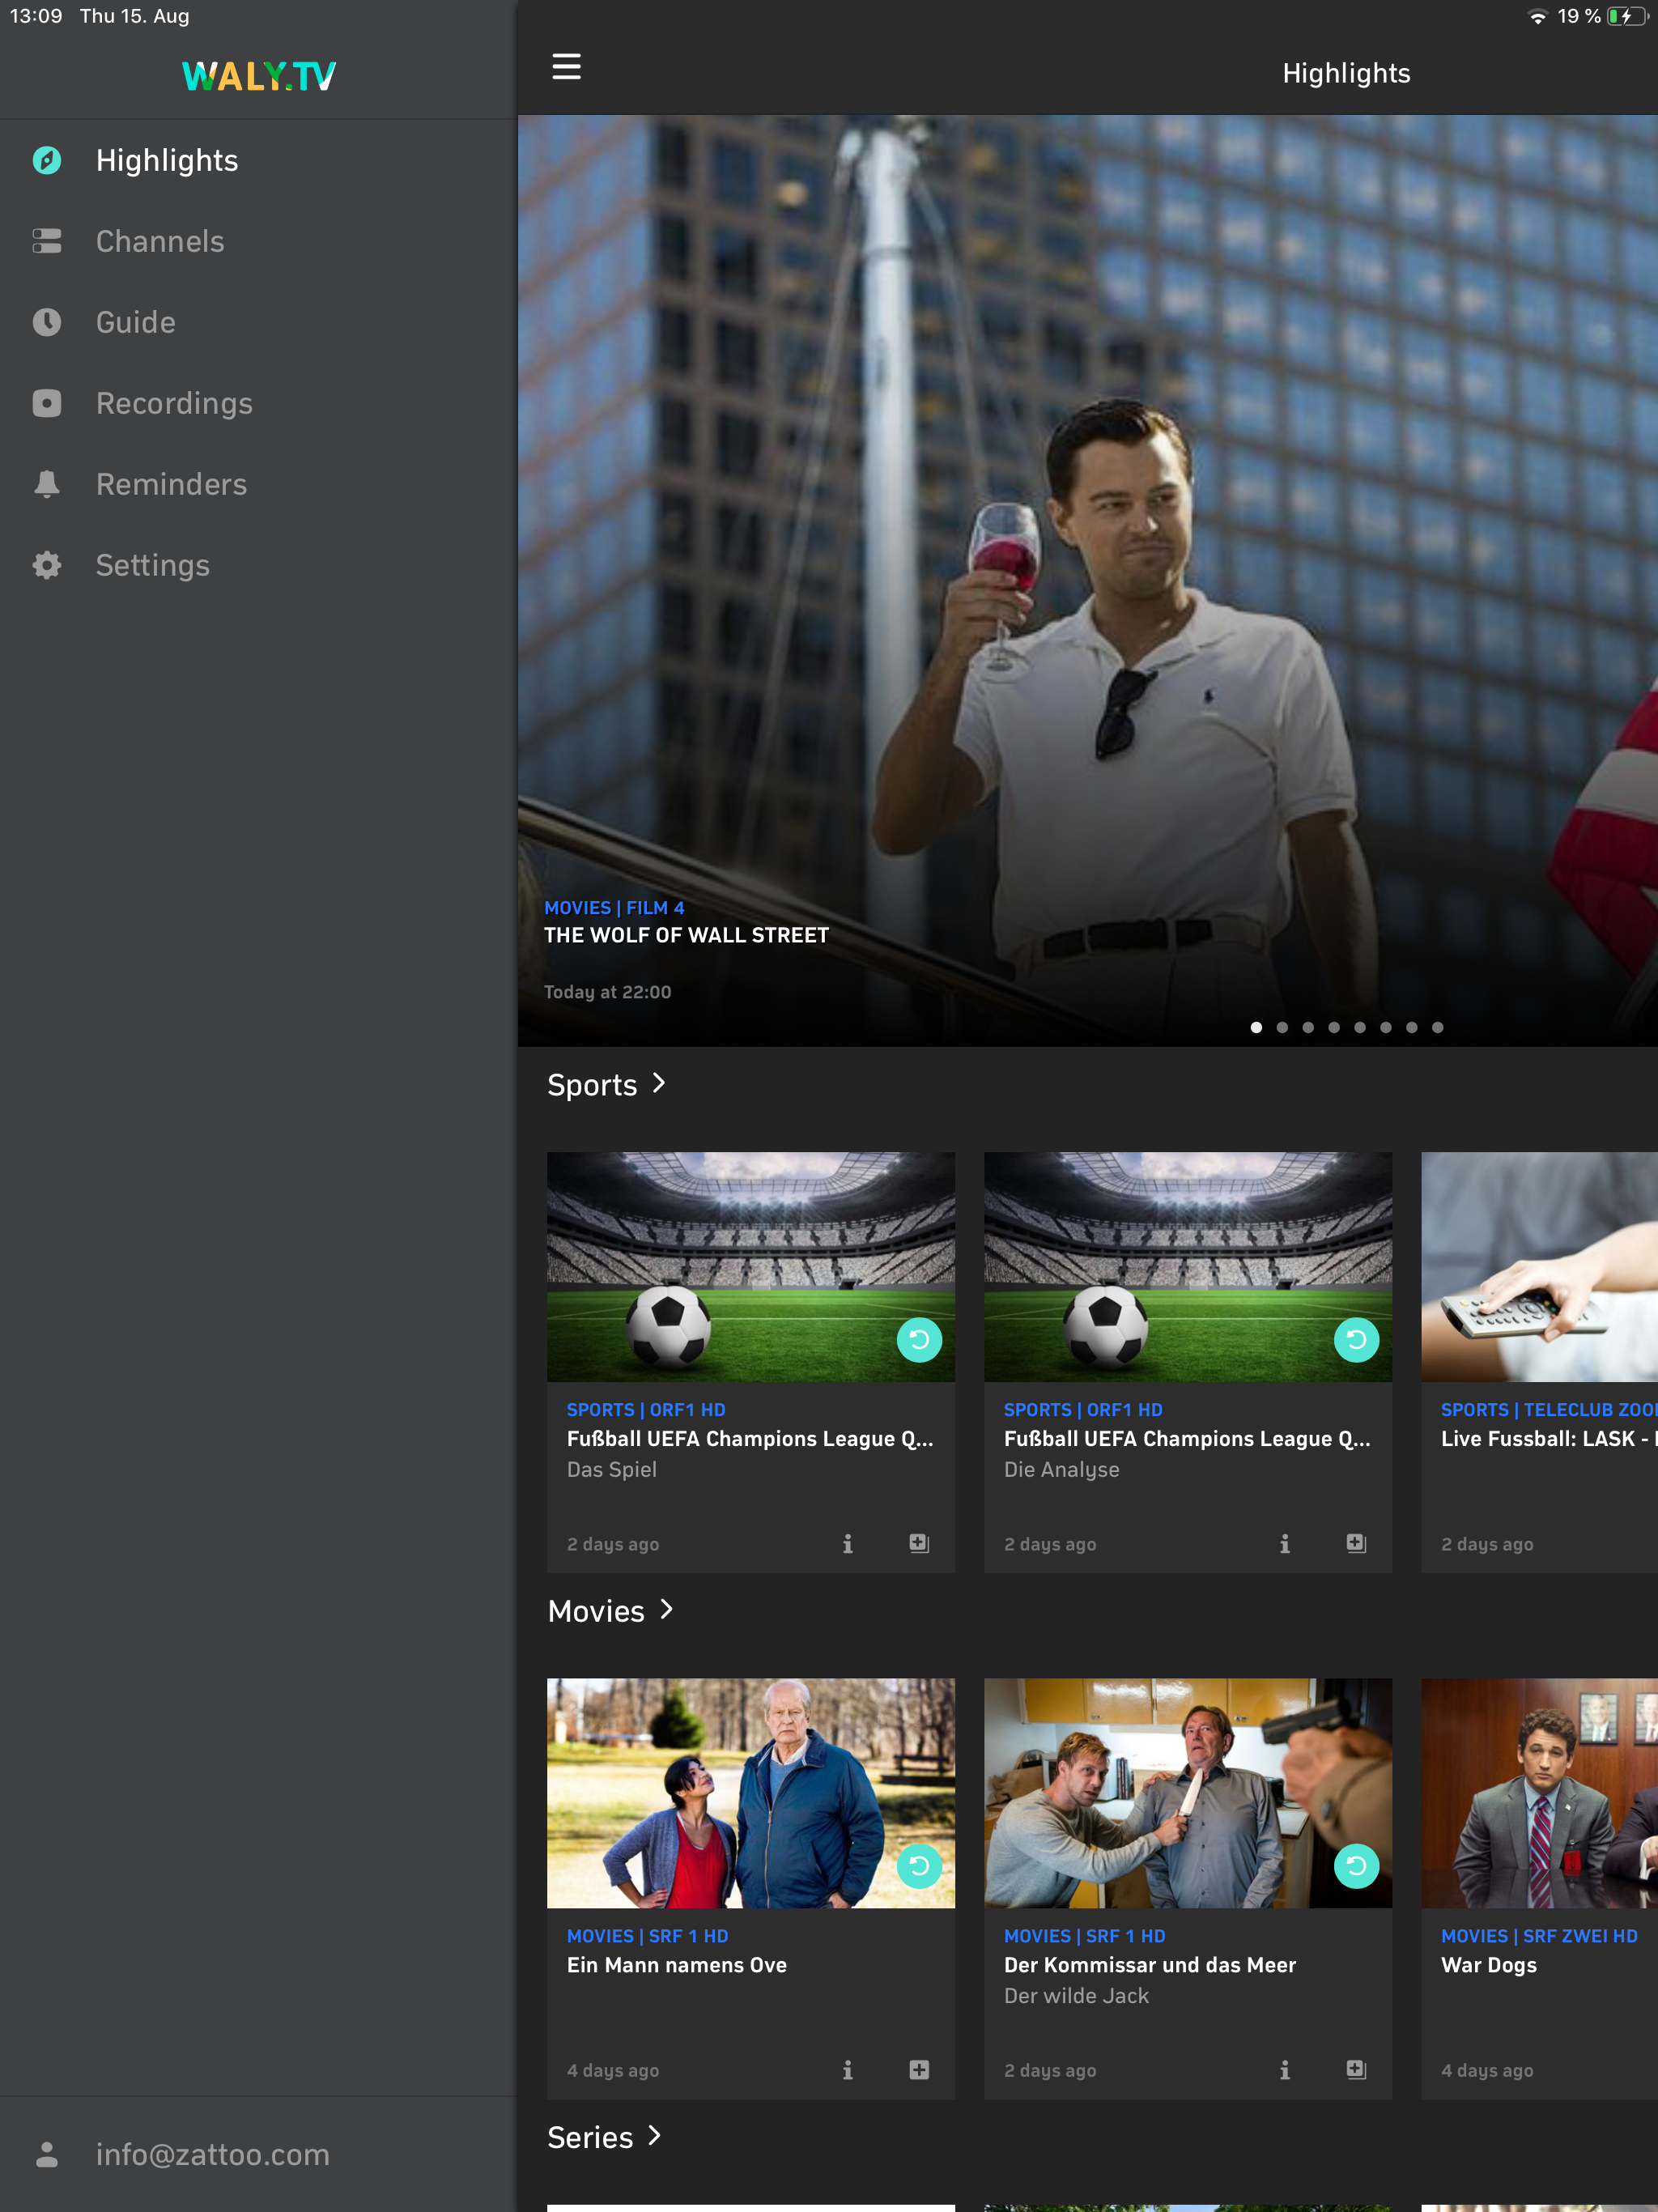Select first carousel page dot
The width and height of the screenshot is (1658, 2212).
coord(1256,1027)
